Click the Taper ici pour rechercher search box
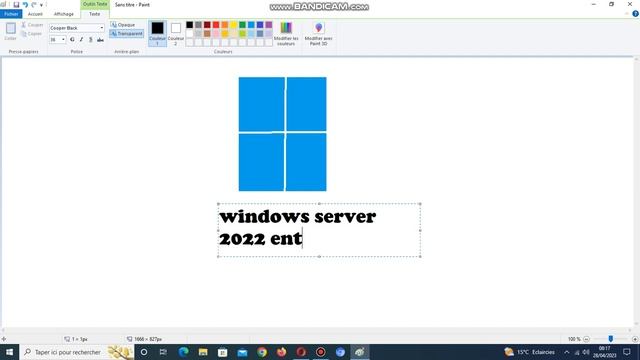This screenshot has height=360, width=640. 77,352
